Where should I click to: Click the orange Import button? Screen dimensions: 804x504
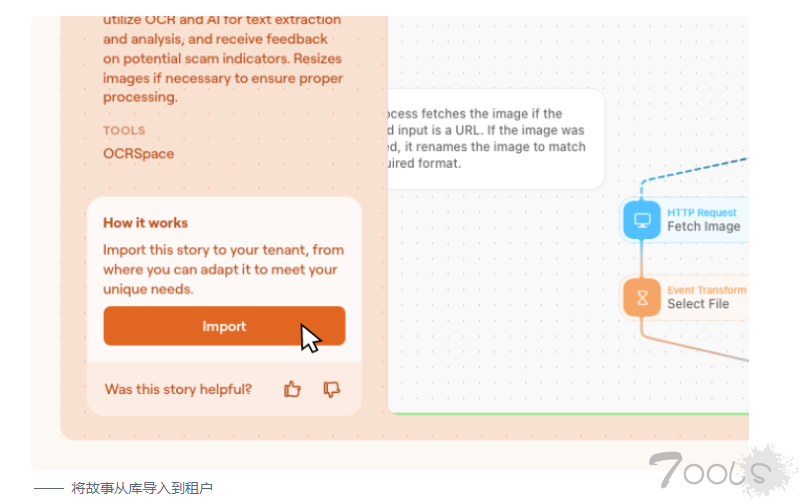[x=224, y=326]
